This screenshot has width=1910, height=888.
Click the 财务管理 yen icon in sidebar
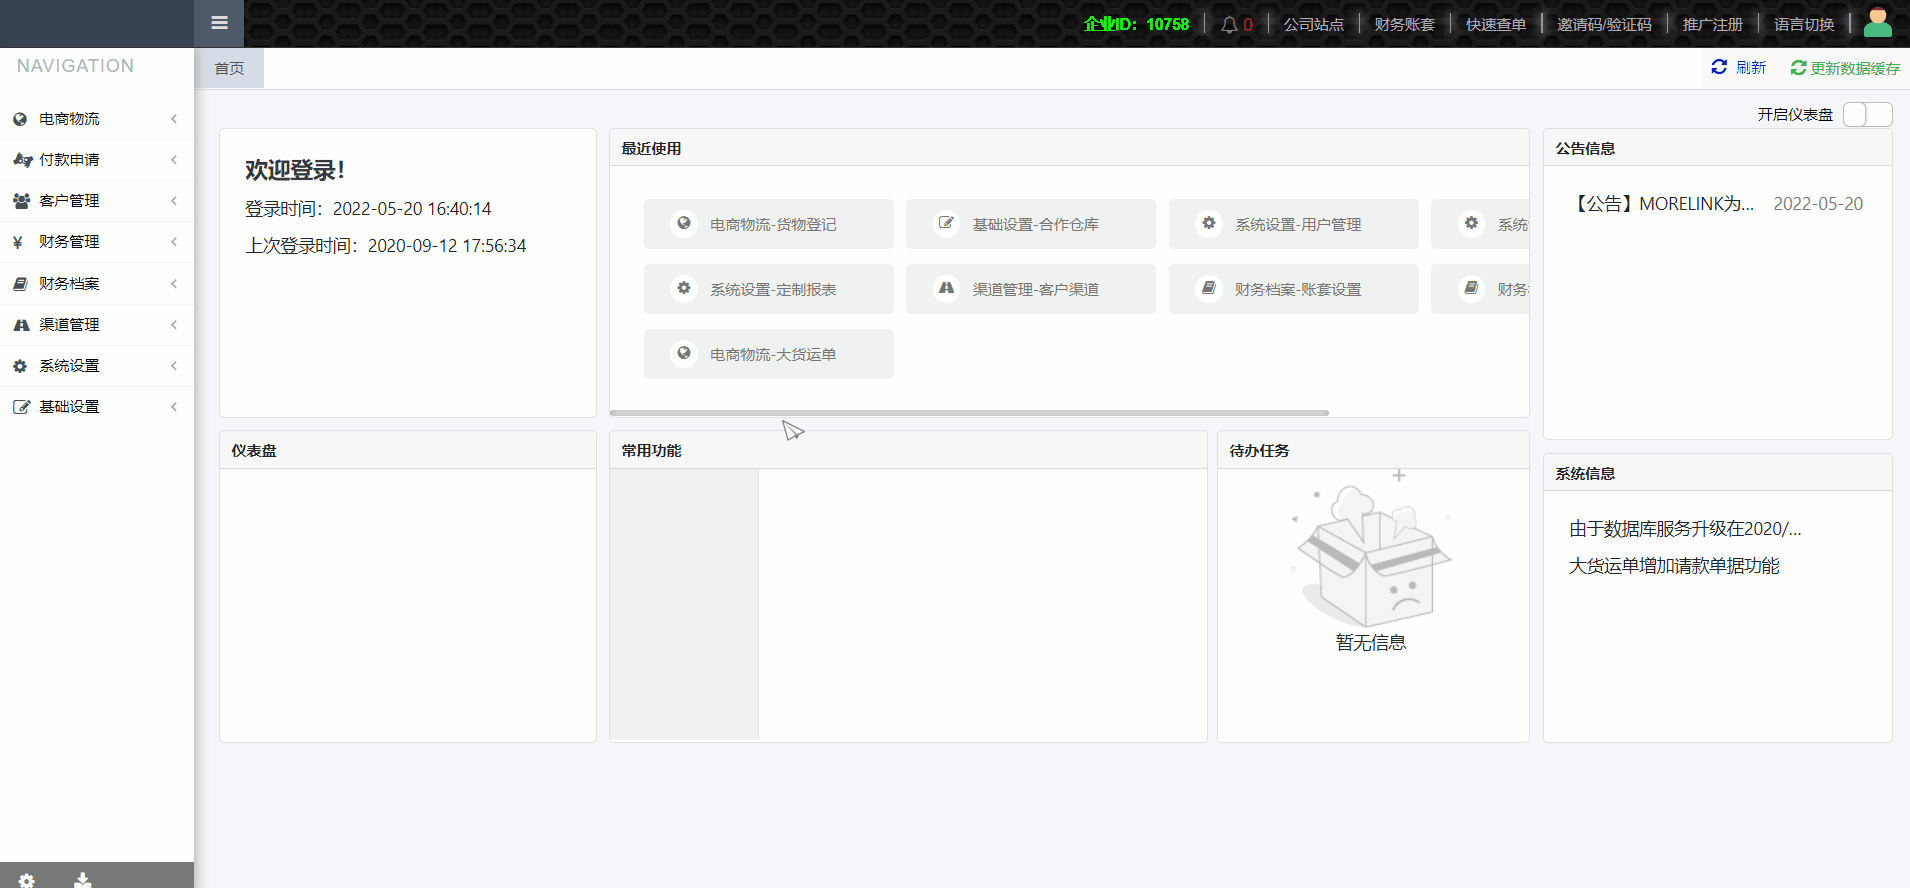pyautogui.click(x=18, y=242)
